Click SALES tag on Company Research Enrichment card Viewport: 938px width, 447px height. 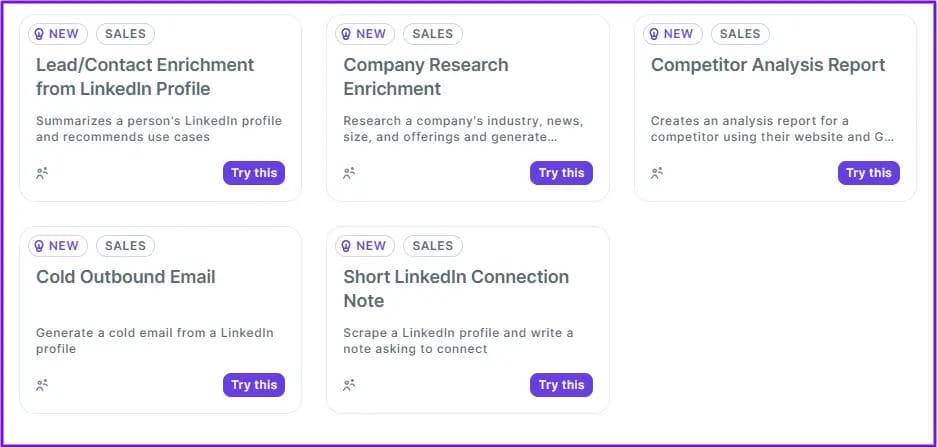click(433, 34)
